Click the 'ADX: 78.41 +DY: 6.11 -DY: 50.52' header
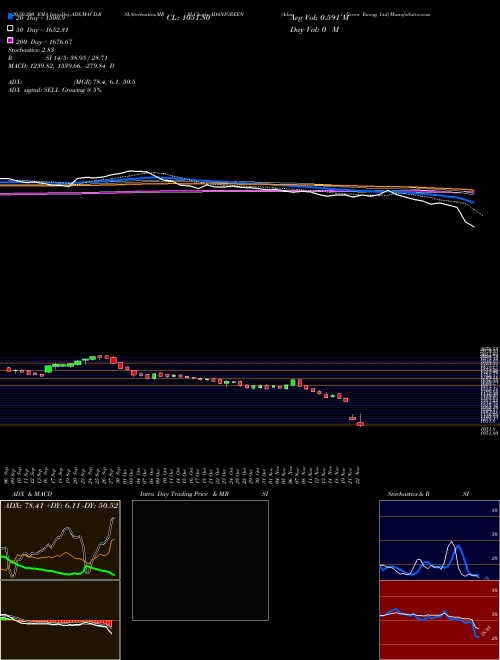This screenshot has width=500, height=660. pos(61,505)
